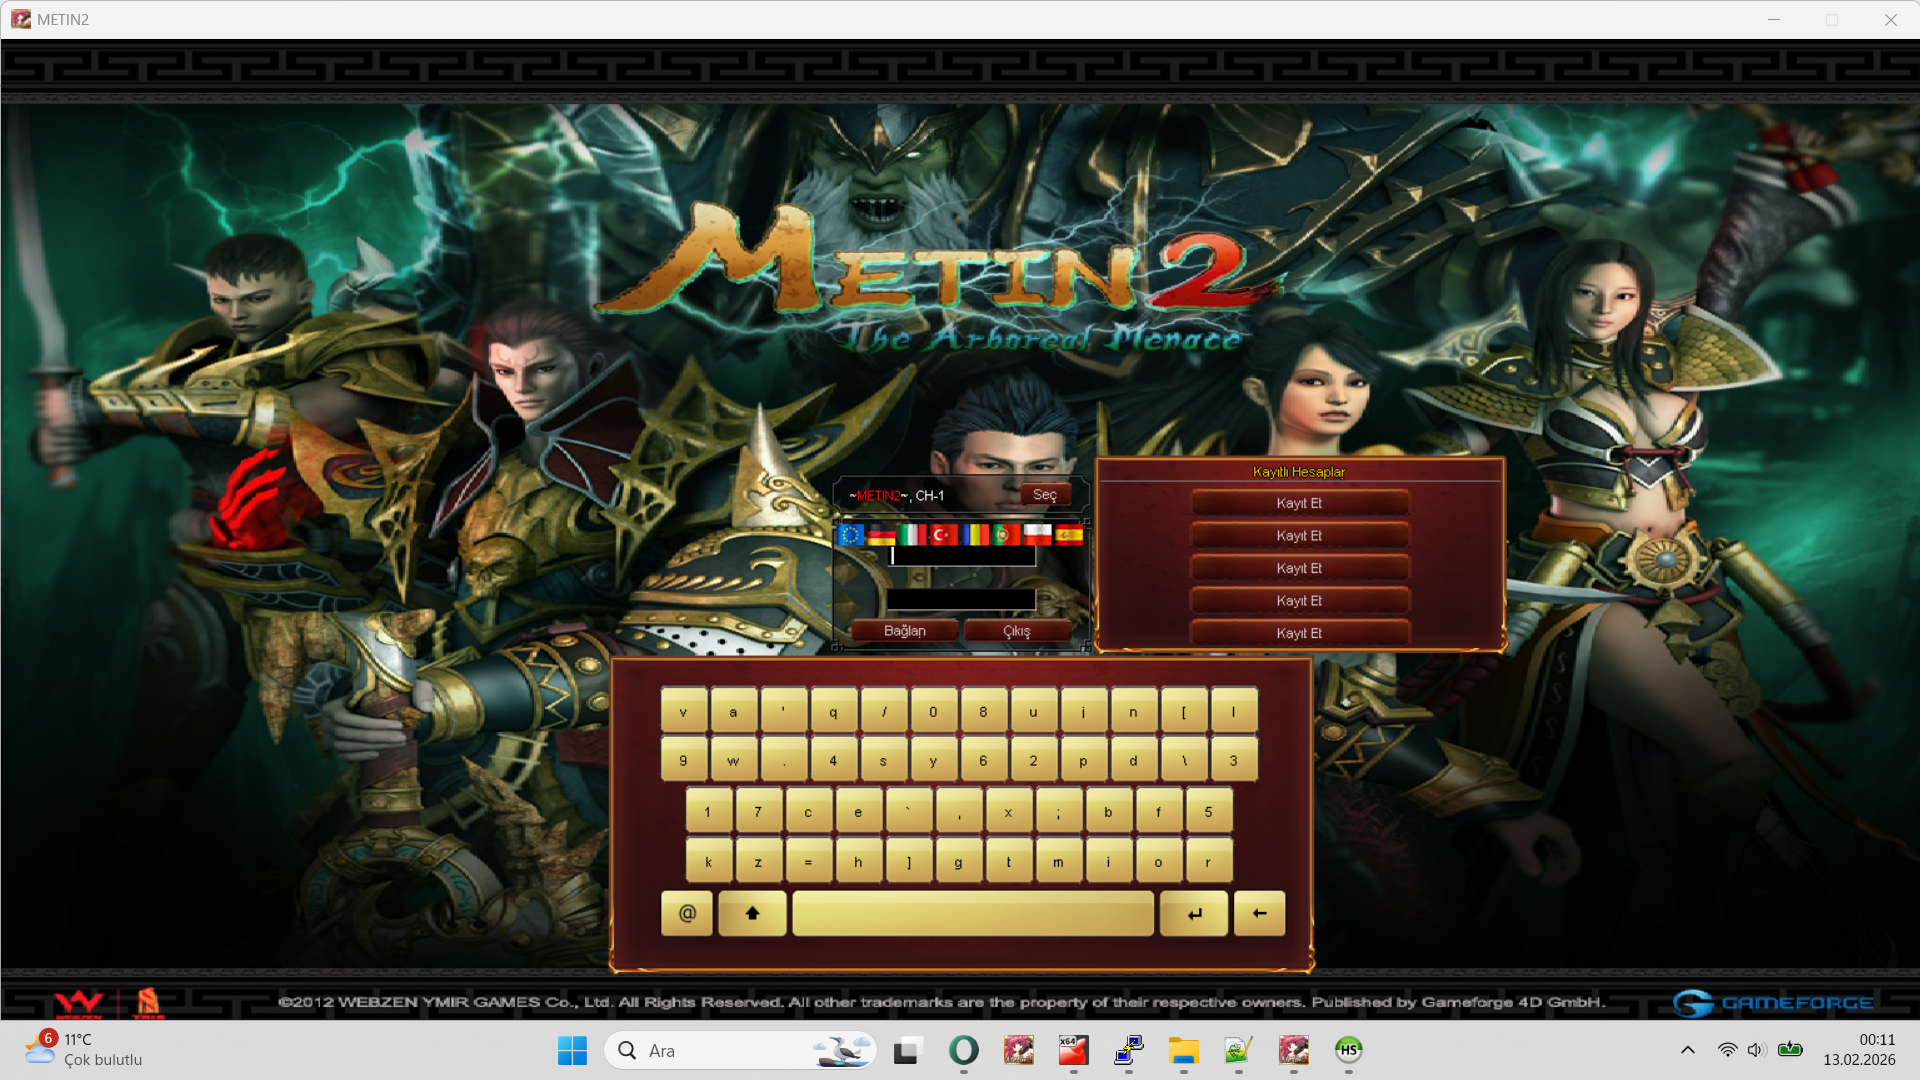The width and height of the screenshot is (1920, 1080).
Task: Open the Windows Start menu
Action: coord(572,1050)
